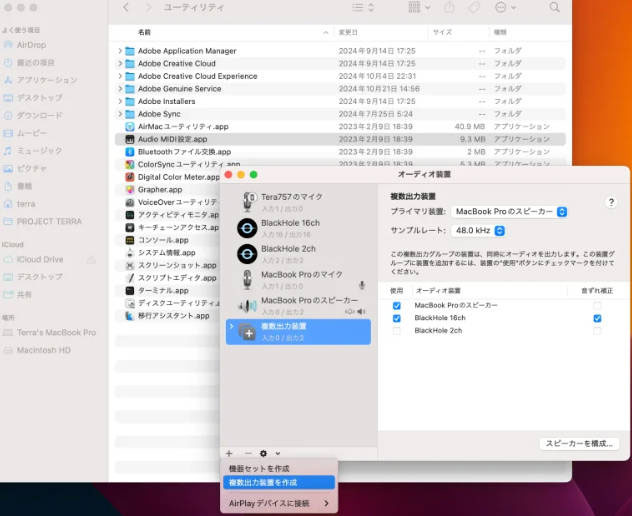Disable drift correction for BlackHole 16ch
Screen dimensions: 632x516
[x=597, y=318]
